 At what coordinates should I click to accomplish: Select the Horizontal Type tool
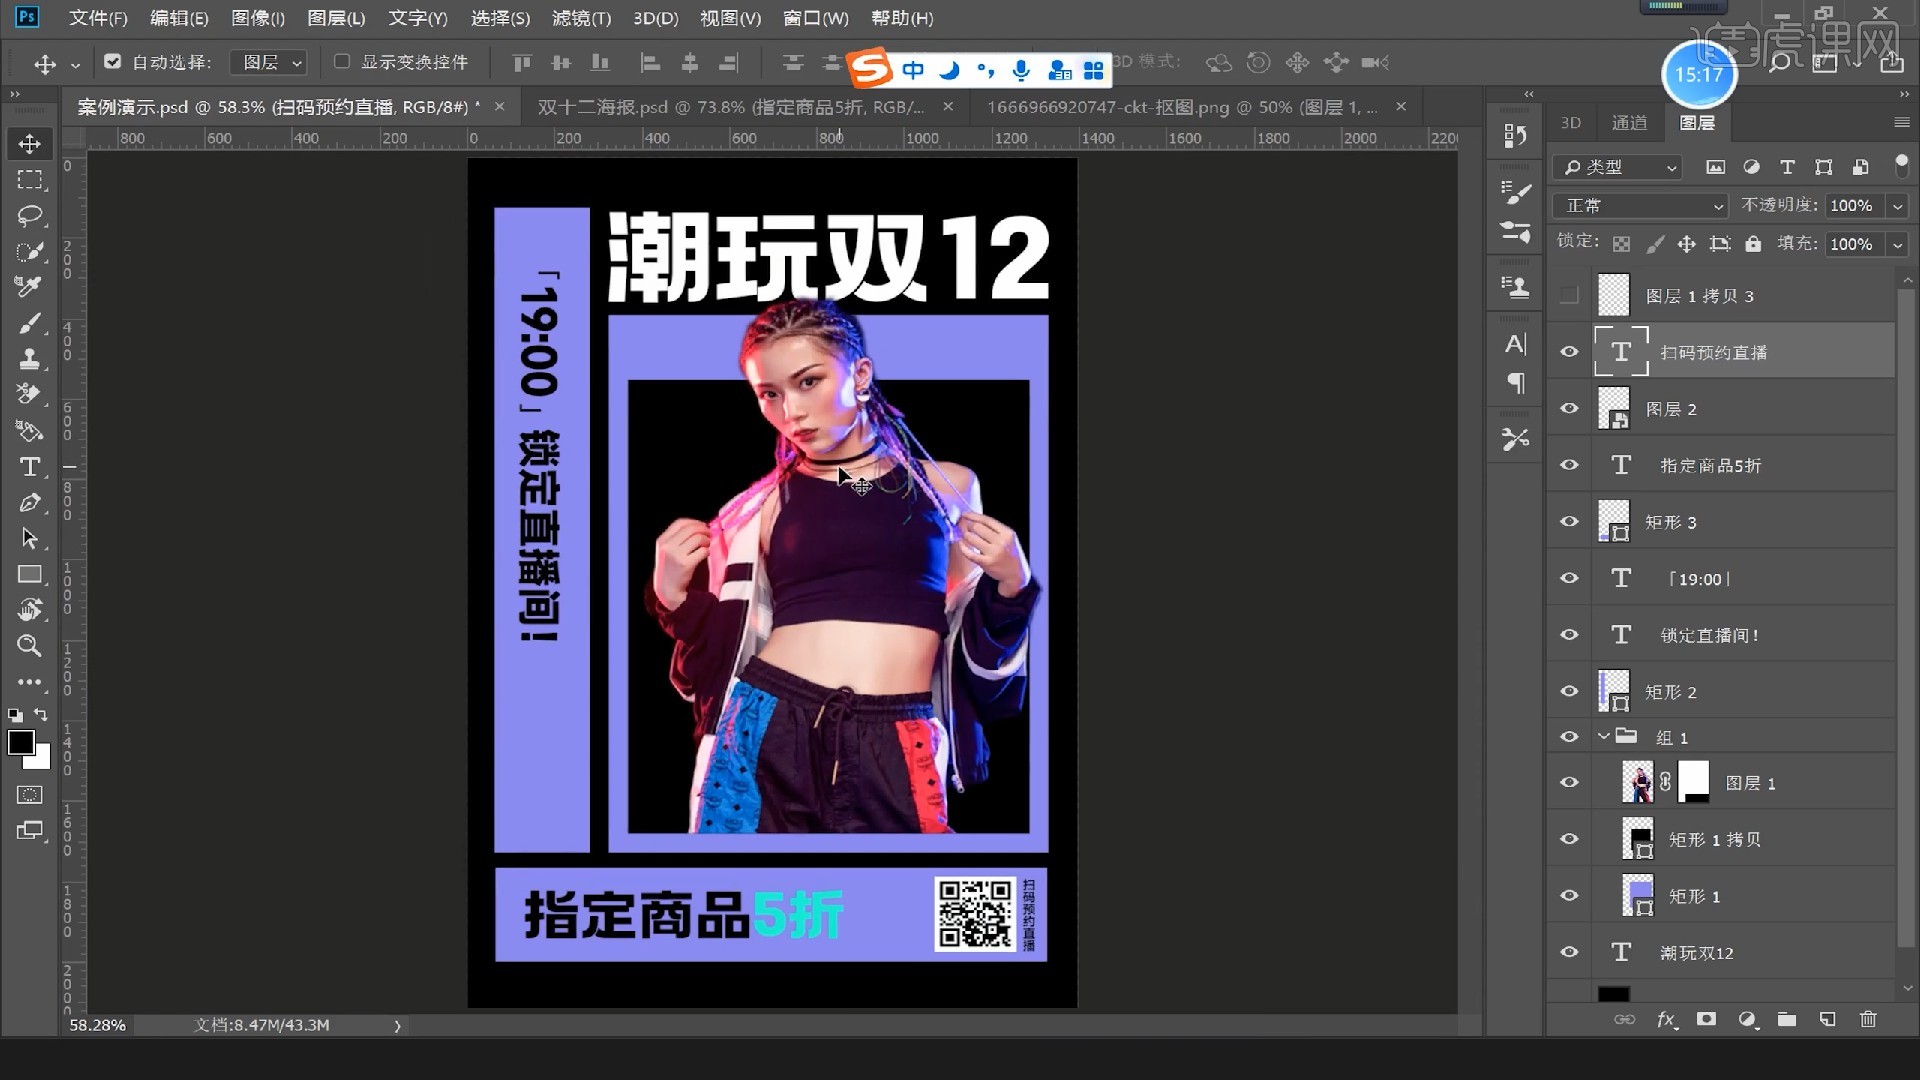(x=29, y=467)
